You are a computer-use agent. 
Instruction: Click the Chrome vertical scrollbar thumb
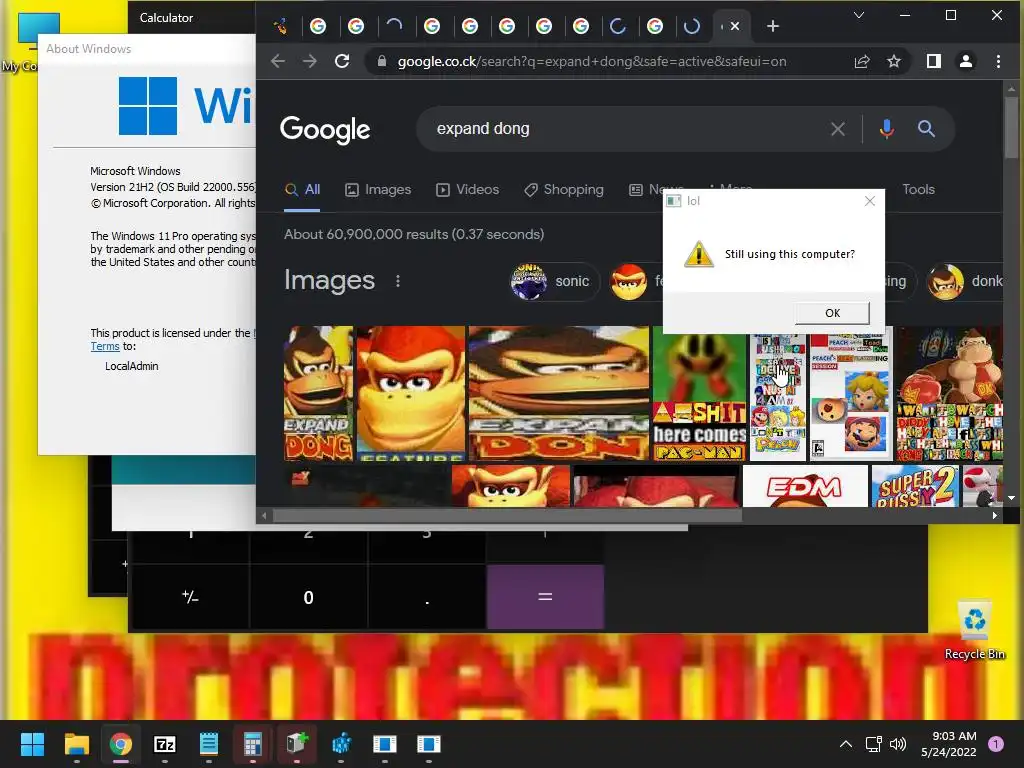click(1011, 127)
